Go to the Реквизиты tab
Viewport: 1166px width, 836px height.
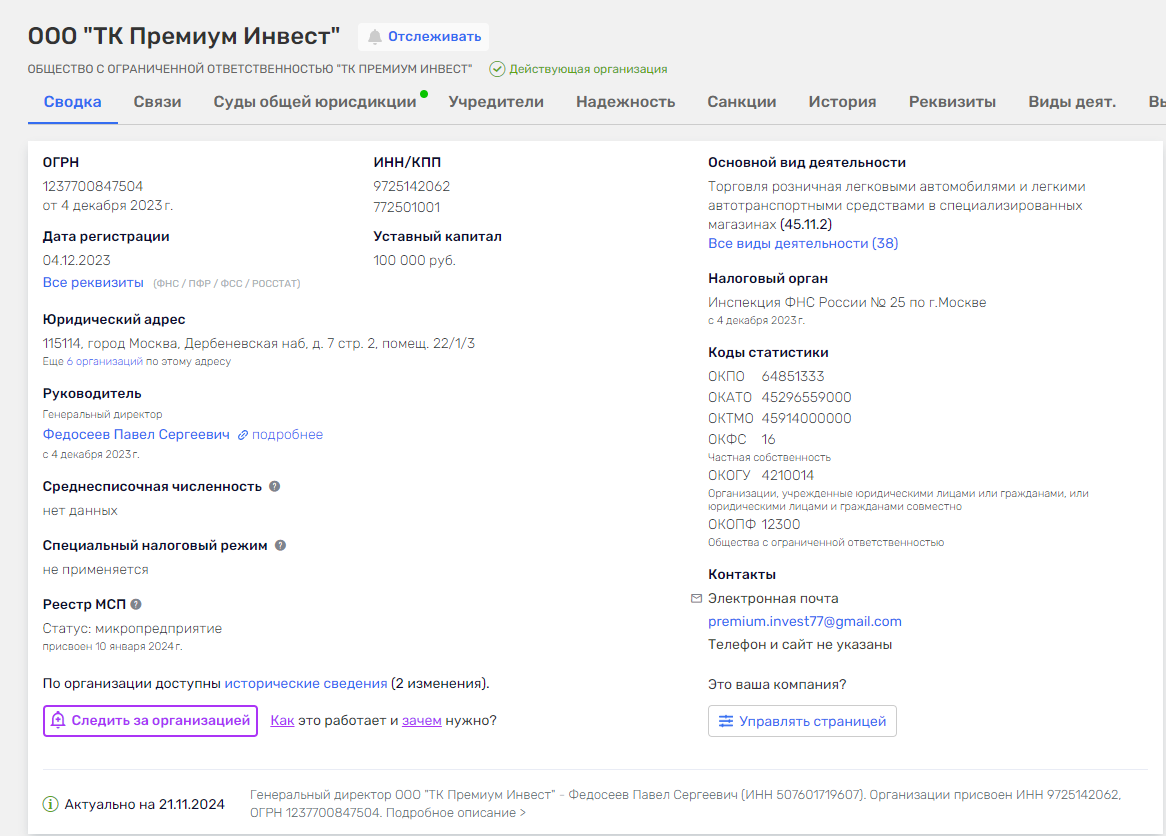pyautogui.click(x=952, y=102)
